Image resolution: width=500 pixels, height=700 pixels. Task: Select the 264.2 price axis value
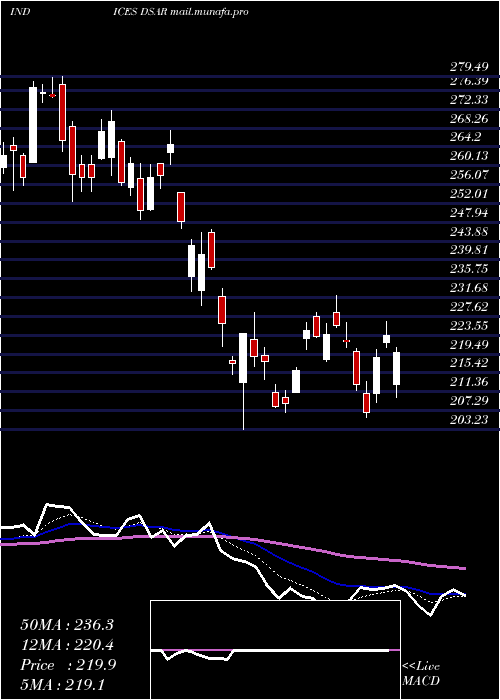coord(466,137)
